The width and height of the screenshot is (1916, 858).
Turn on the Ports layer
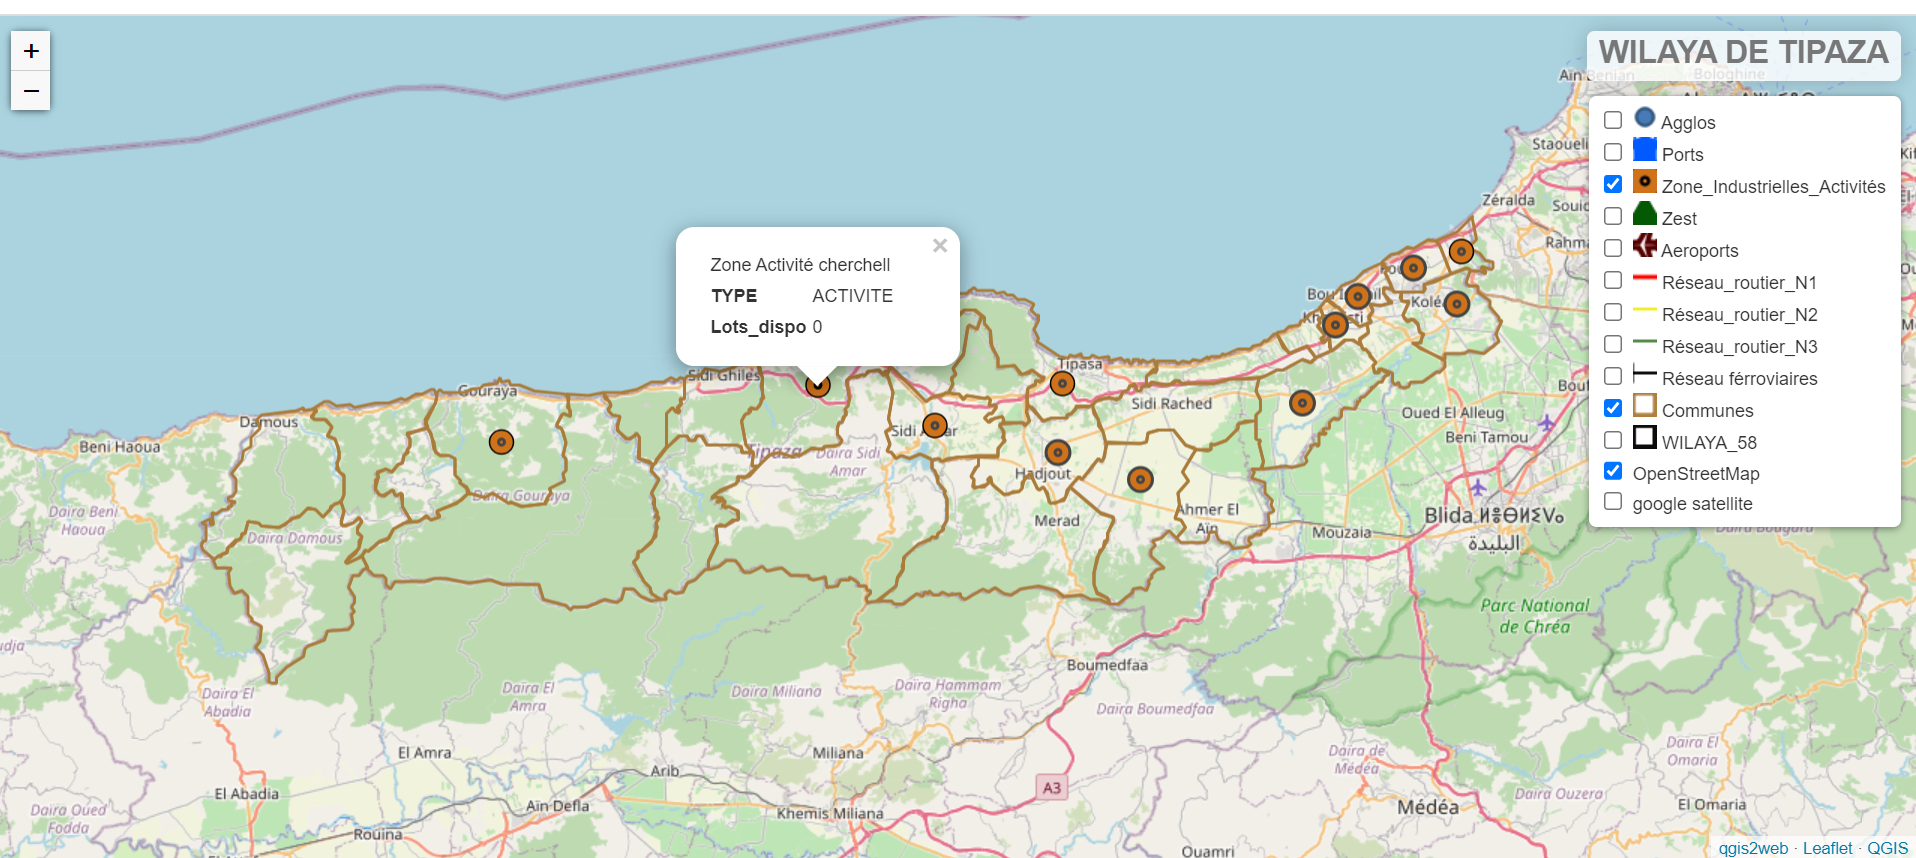[x=1613, y=153]
